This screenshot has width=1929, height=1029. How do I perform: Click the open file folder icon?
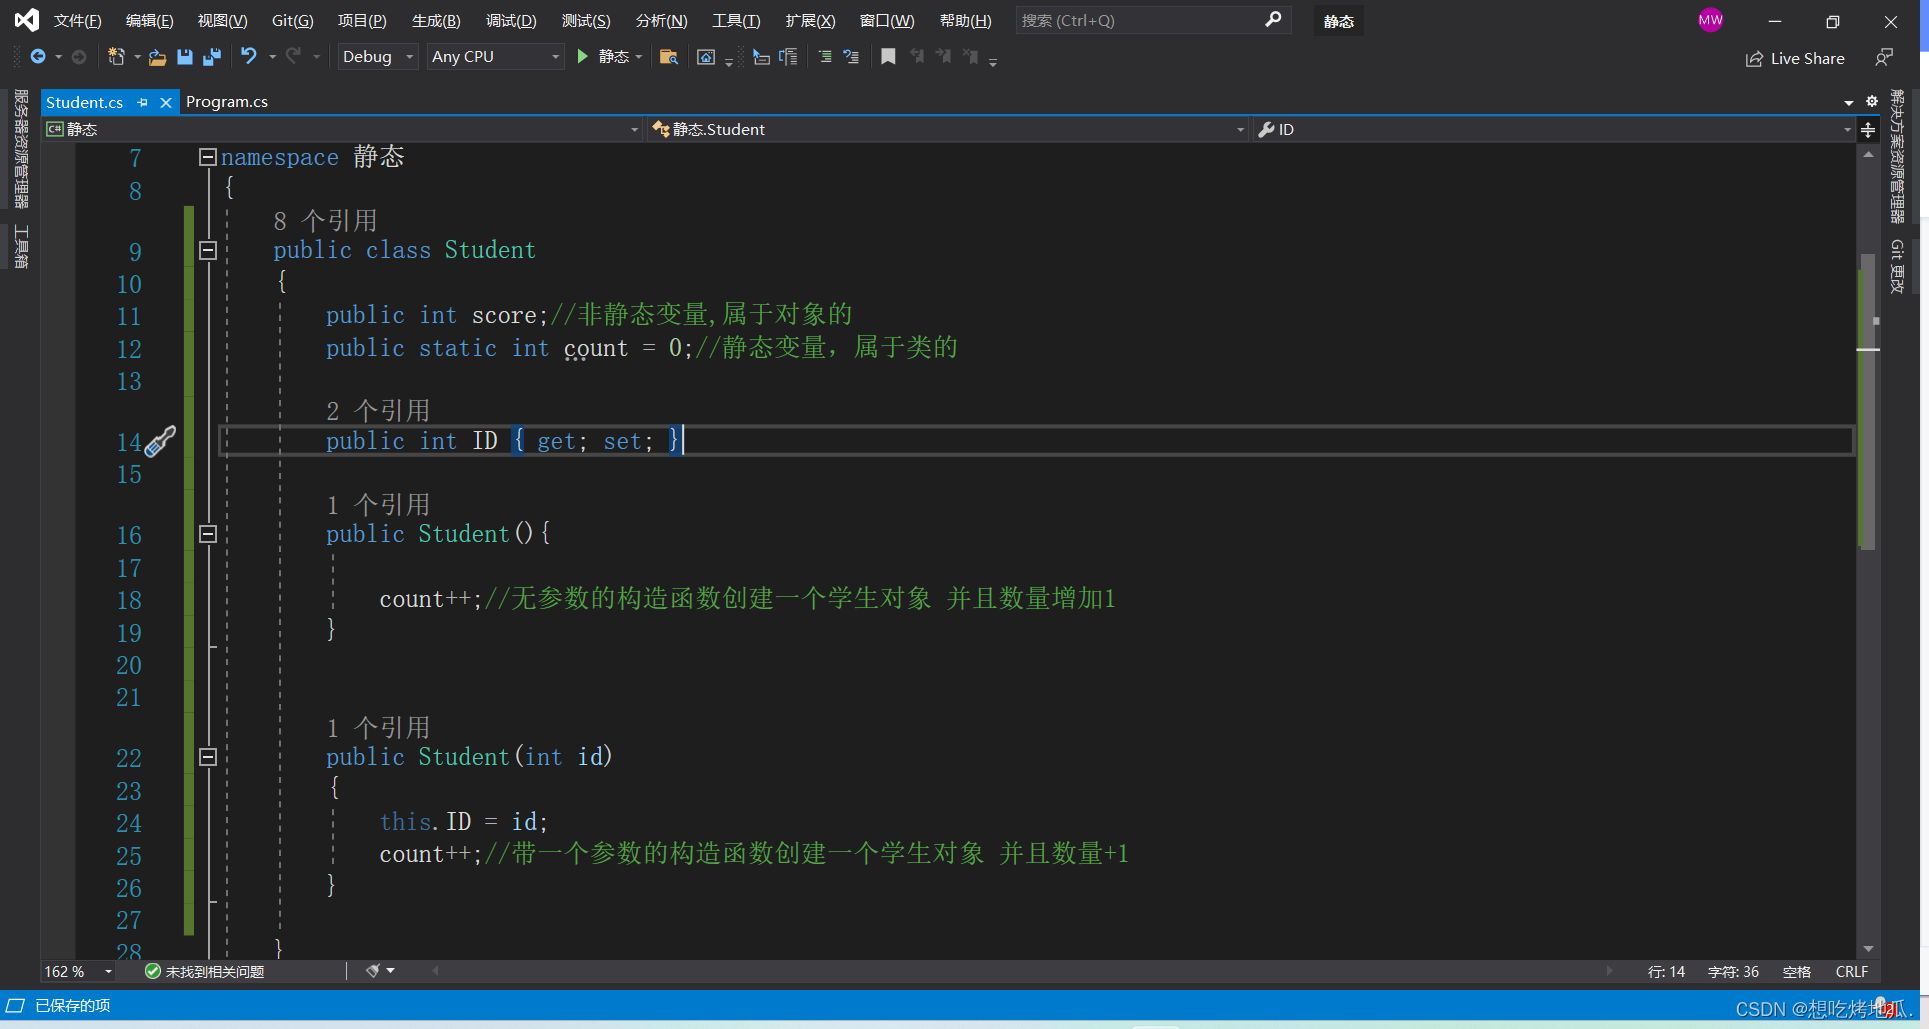[x=157, y=57]
